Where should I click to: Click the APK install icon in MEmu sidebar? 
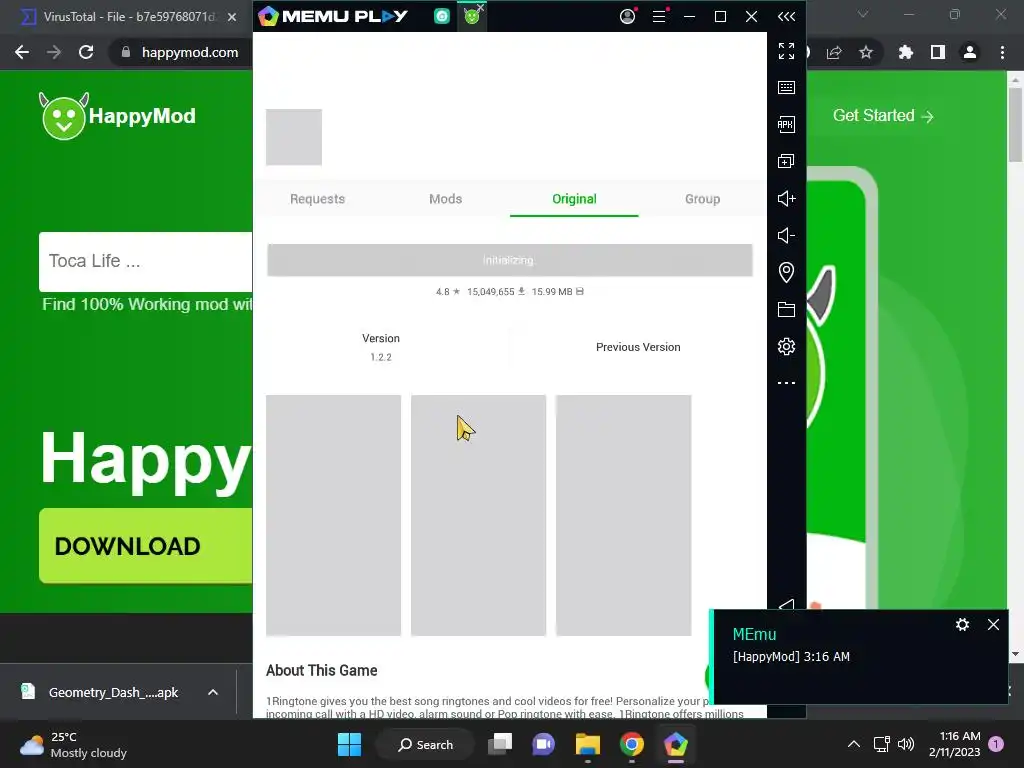(786, 125)
